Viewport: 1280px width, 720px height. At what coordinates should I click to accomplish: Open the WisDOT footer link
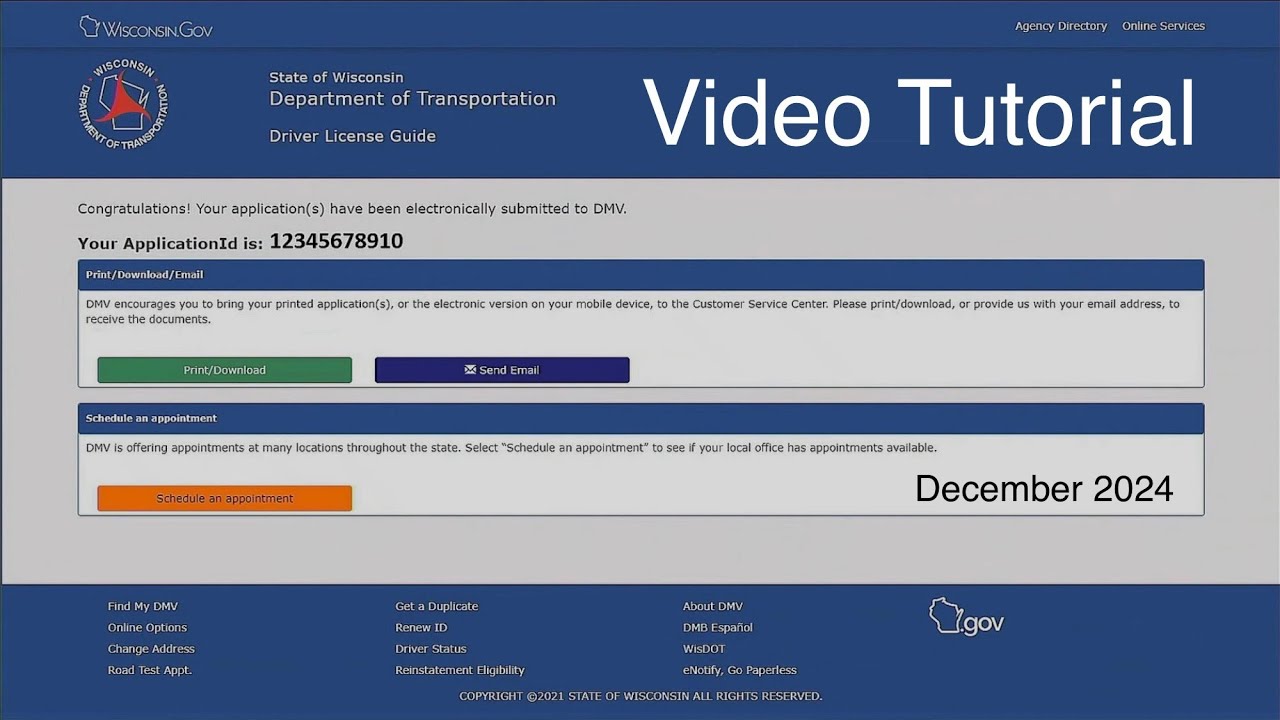point(704,649)
